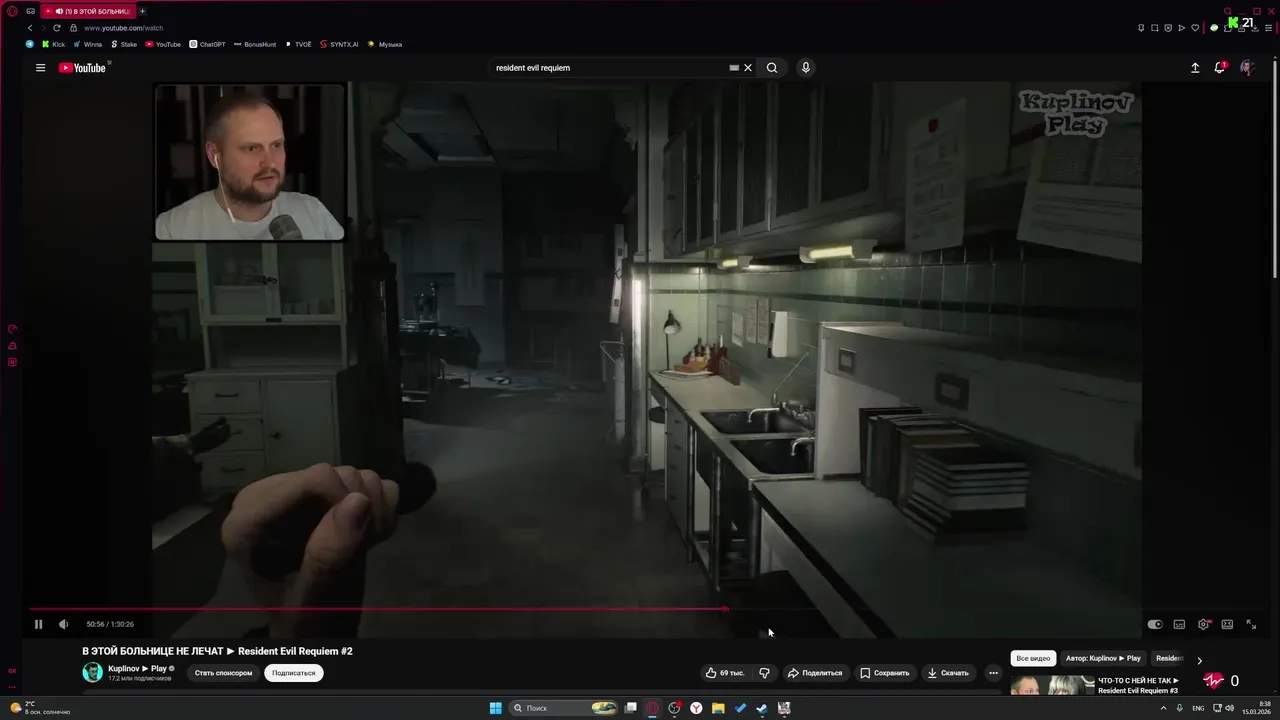
Task: Open the SYNTX.AI bookmark
Action: tap(338, 44)
